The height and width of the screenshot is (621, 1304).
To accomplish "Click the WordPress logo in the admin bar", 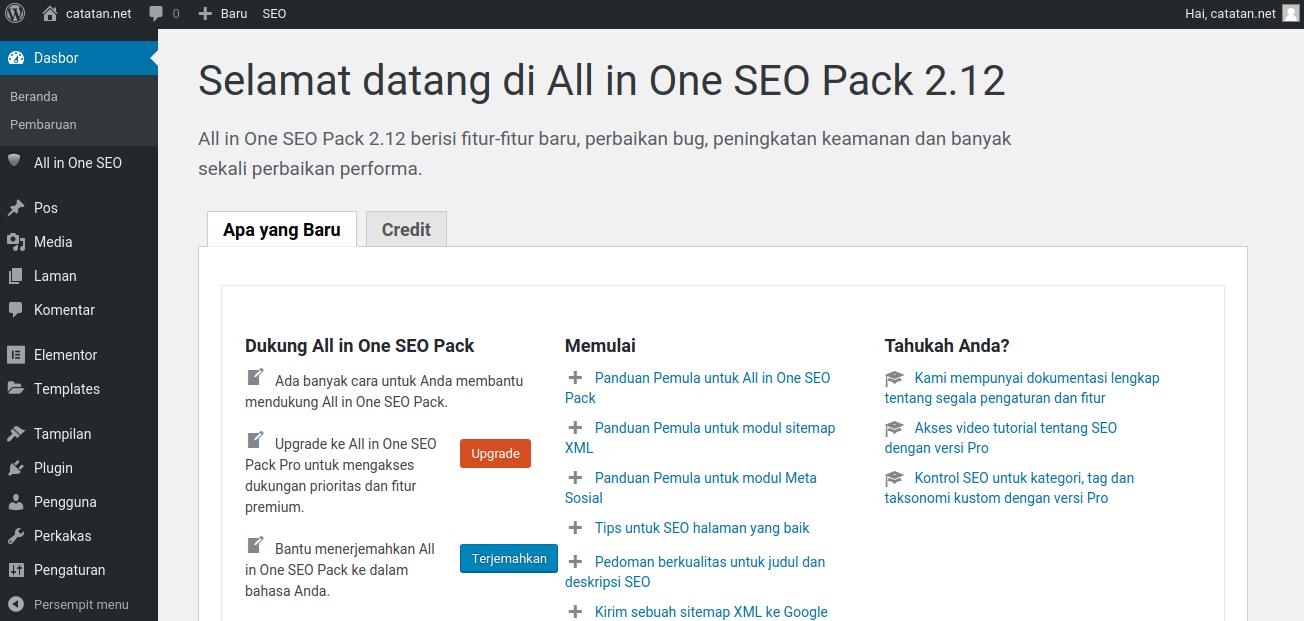I will tap(14, 13).
